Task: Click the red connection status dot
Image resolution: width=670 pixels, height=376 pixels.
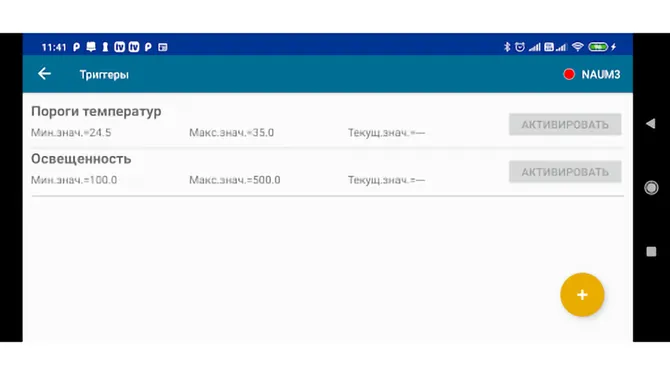Action: (x=569, y=74)
